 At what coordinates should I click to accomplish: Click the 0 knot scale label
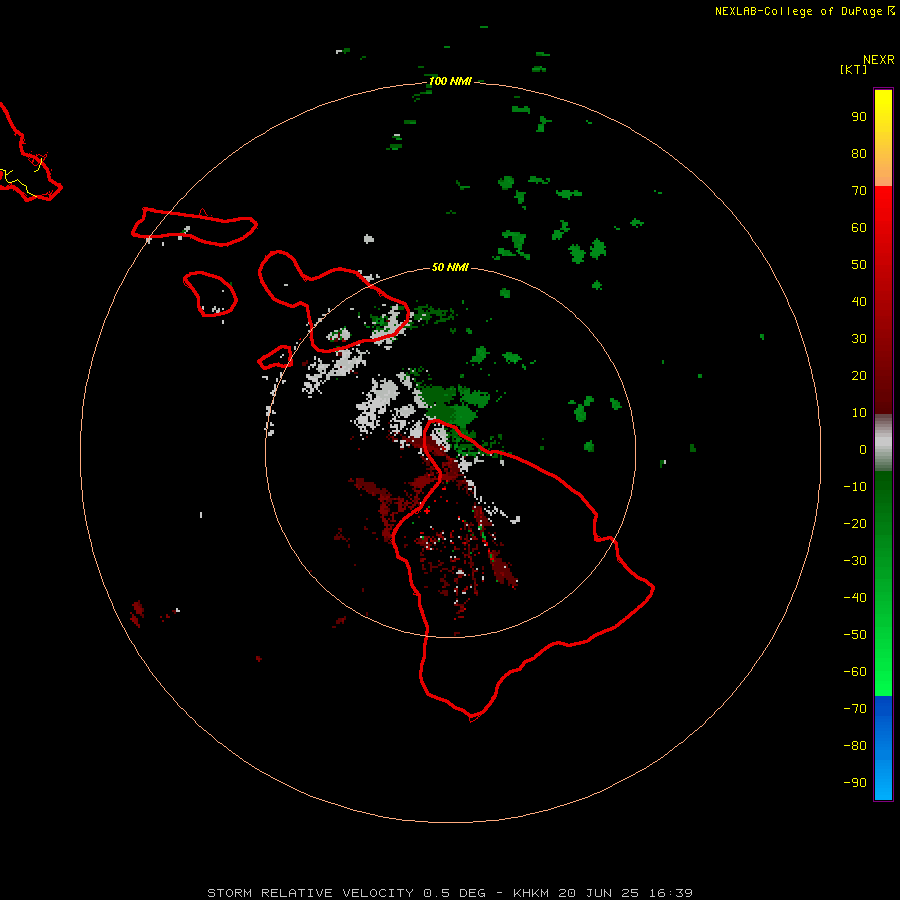pos(863,449)
